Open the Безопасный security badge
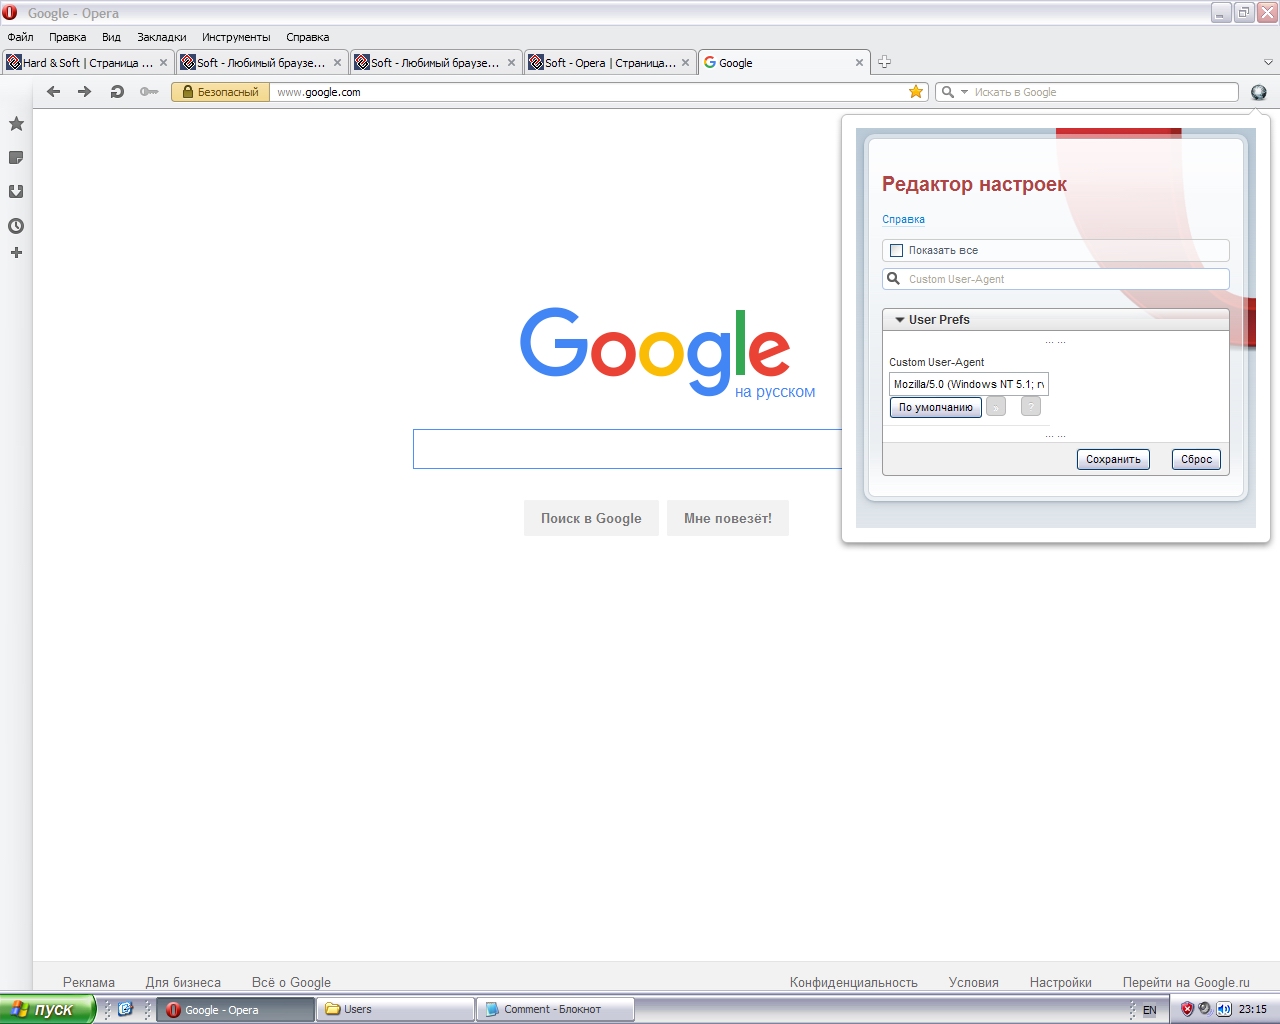 (220, 92)
